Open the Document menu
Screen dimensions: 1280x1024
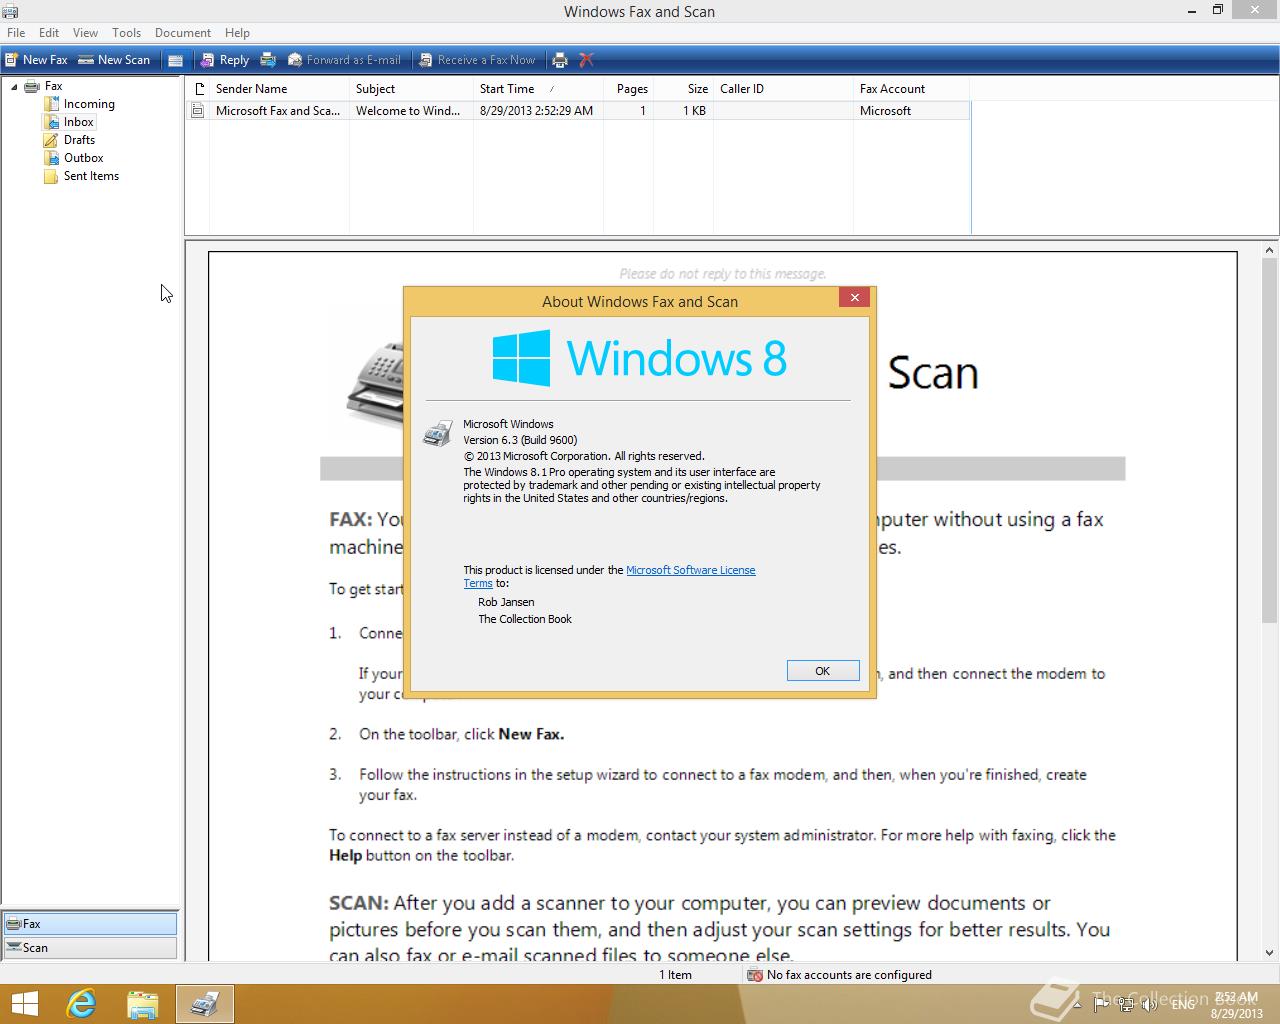pyautogui.click(x=183, y=33)
